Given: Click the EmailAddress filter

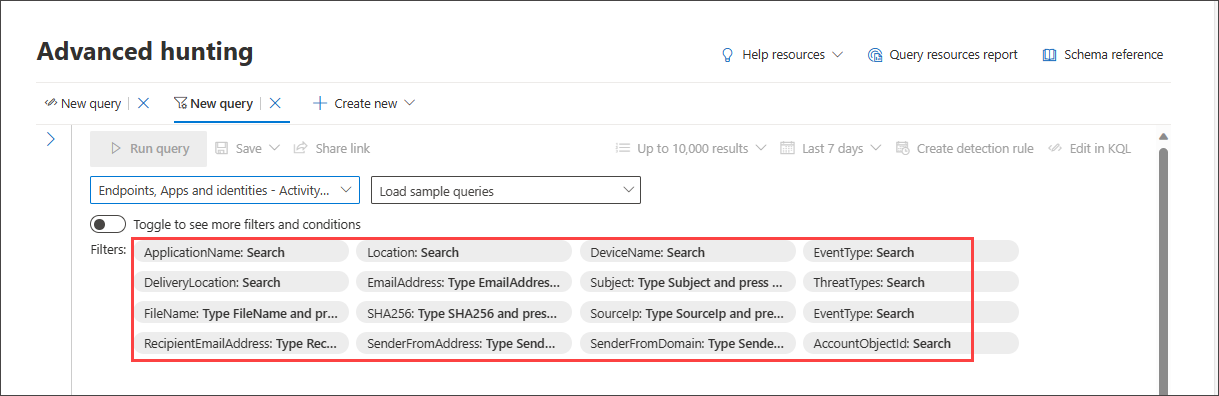Looking at the screenshot, I should [x=464, y=282].
